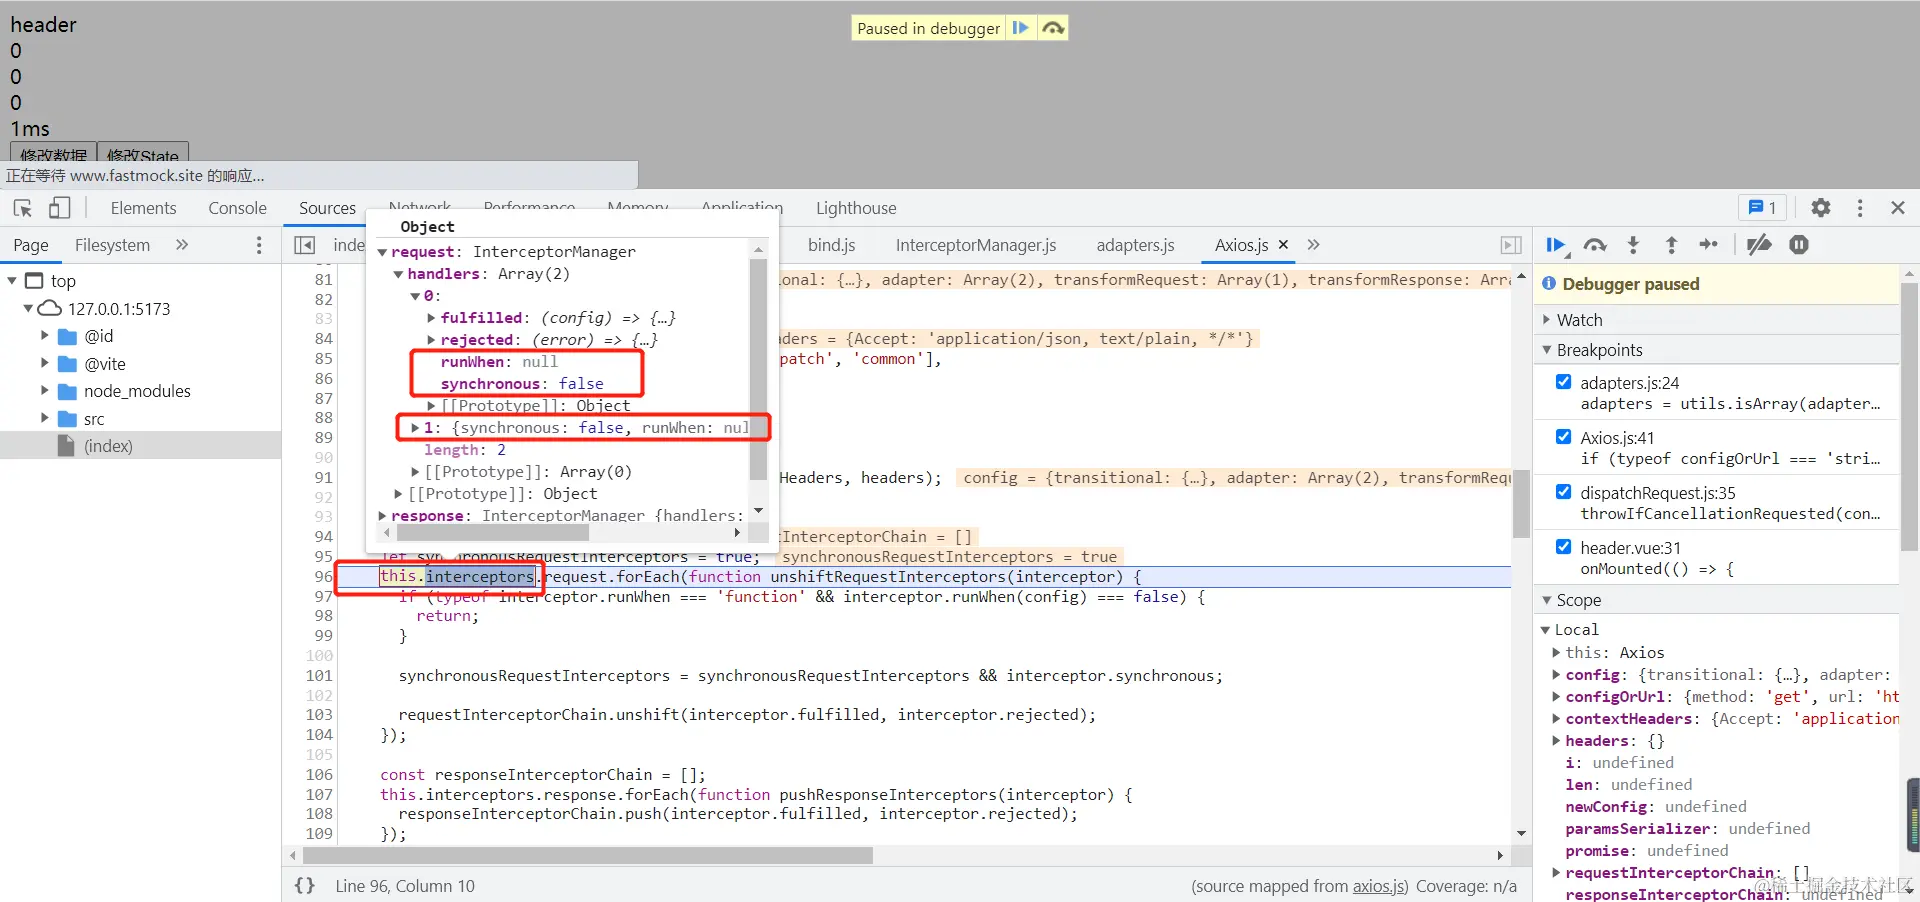
Task: Expand the @vite folder
Action: pos(44,363)
